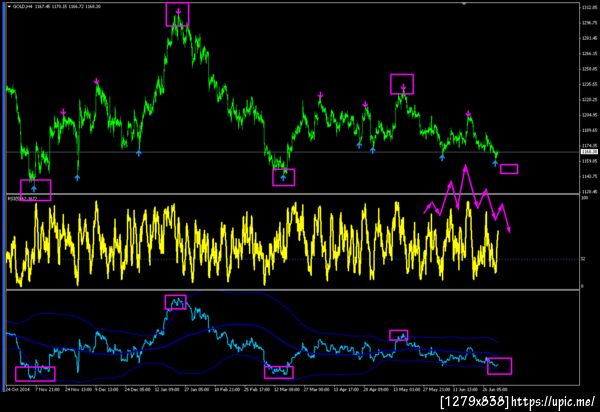This screenshot has width=600, height=412.
Task: Select the RSI scale value 0
Action: click(583, 286)
